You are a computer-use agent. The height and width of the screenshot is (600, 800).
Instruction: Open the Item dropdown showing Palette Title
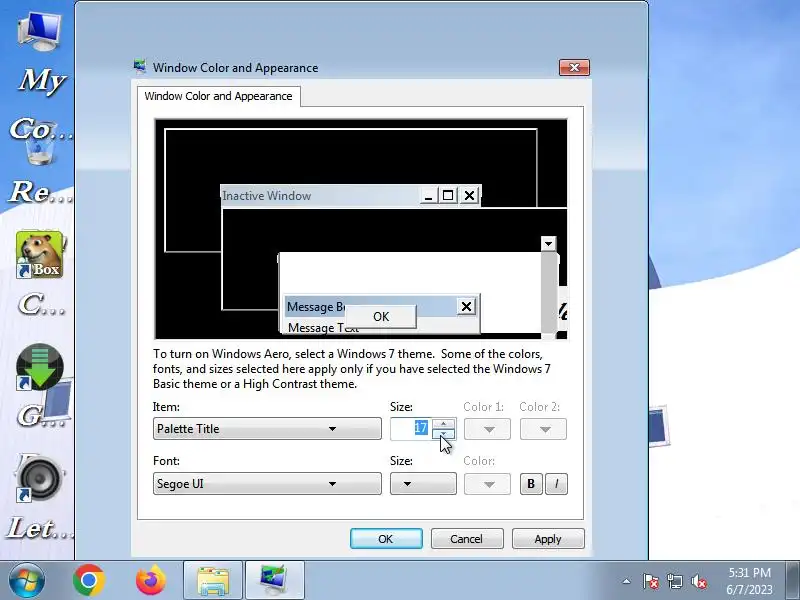[x=267, y=429]
